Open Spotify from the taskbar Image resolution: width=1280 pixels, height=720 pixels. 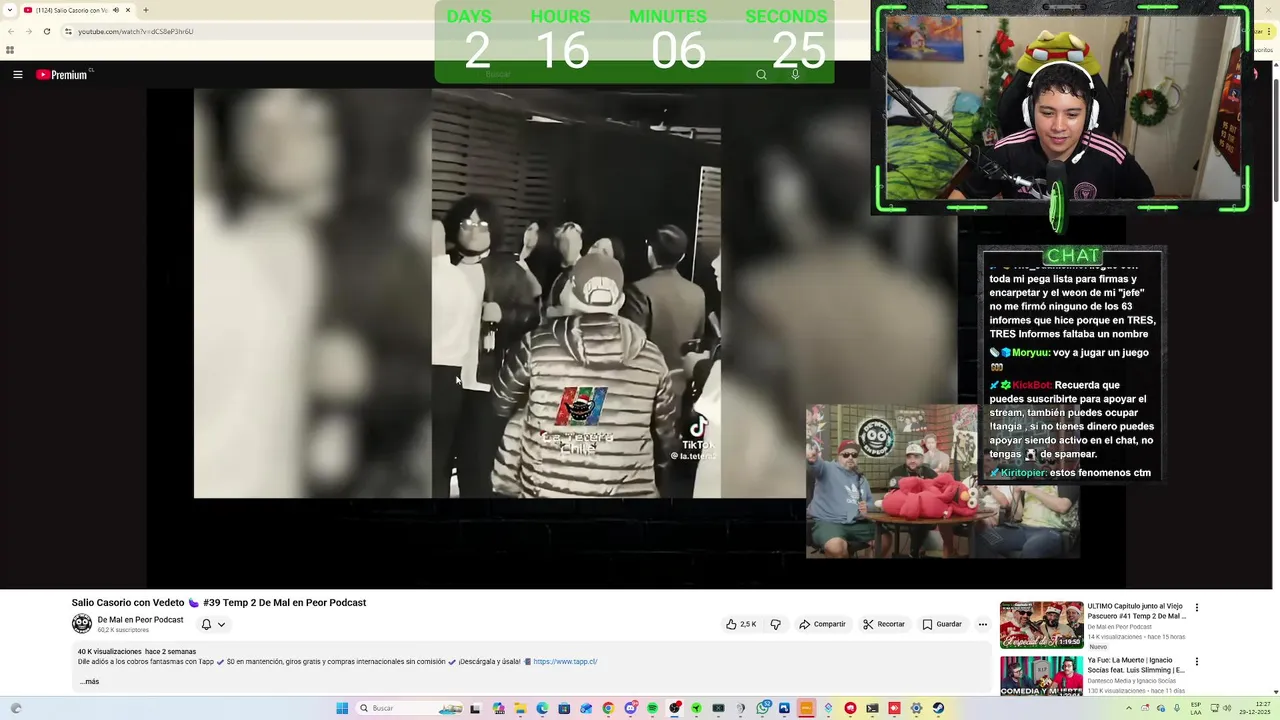[652, 708]
